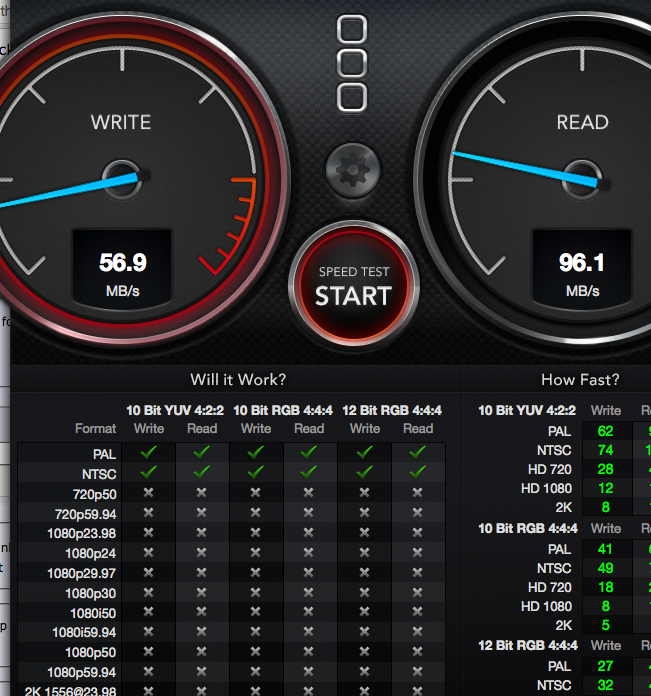Click How Fast 10 Bit RGB PAL value 41

[x=605, y=549]
